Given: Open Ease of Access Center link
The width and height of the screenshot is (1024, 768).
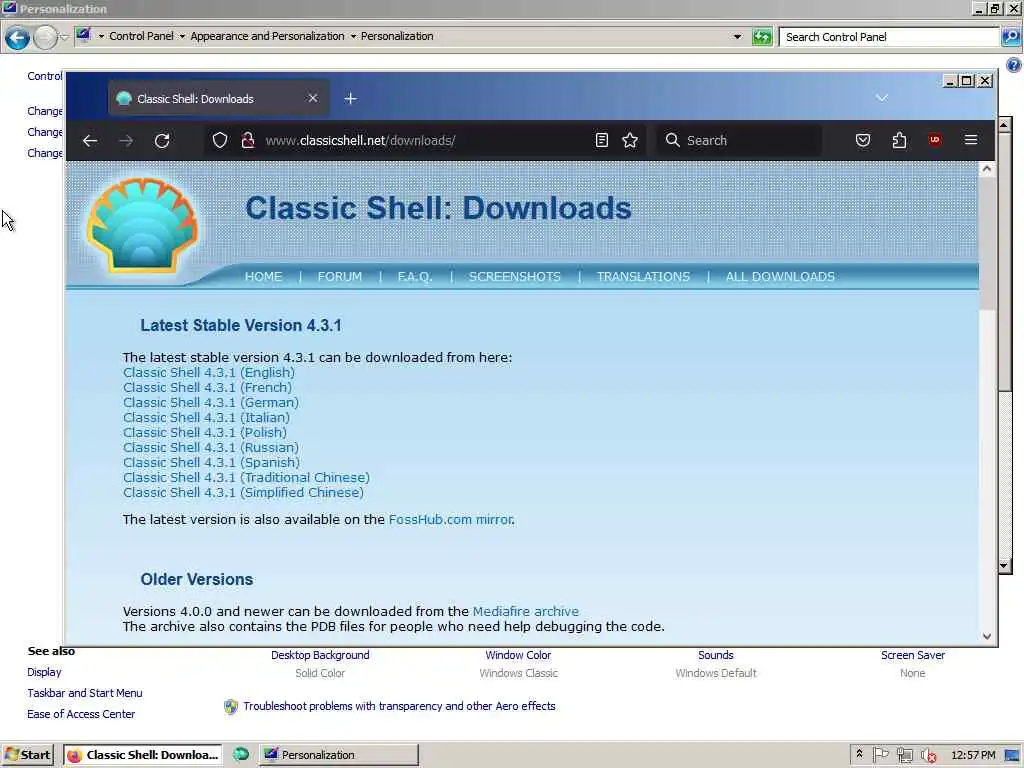Looking at the screenshot, I should 81,714.
